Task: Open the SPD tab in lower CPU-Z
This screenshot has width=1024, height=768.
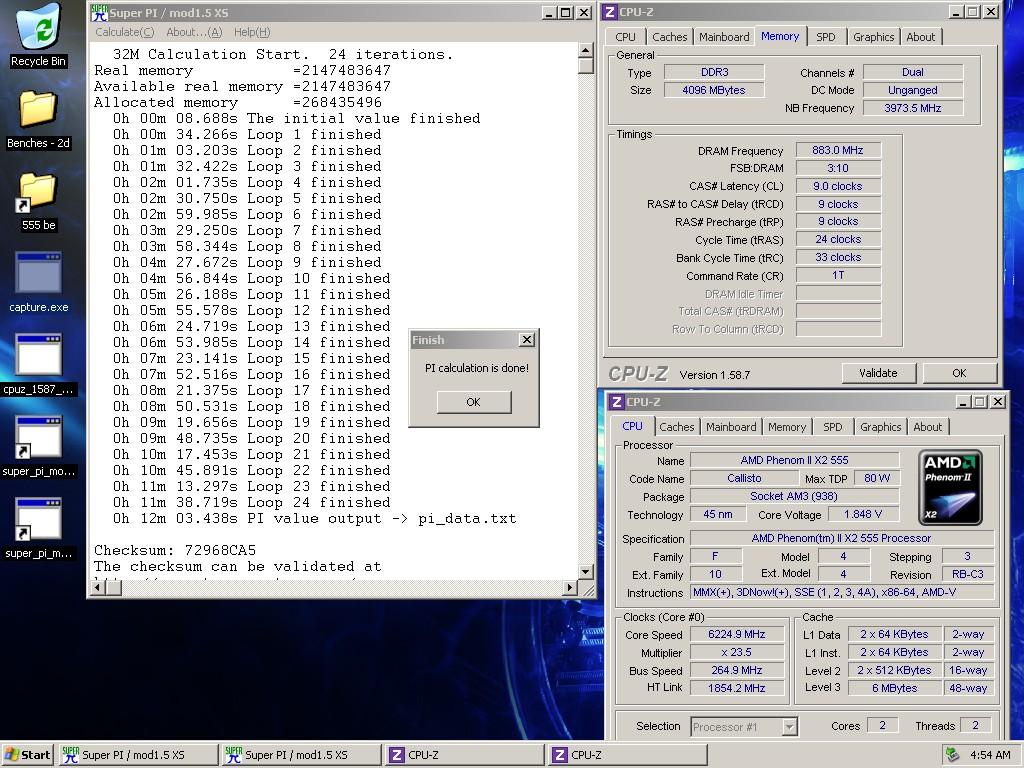Action: [833, 427]
